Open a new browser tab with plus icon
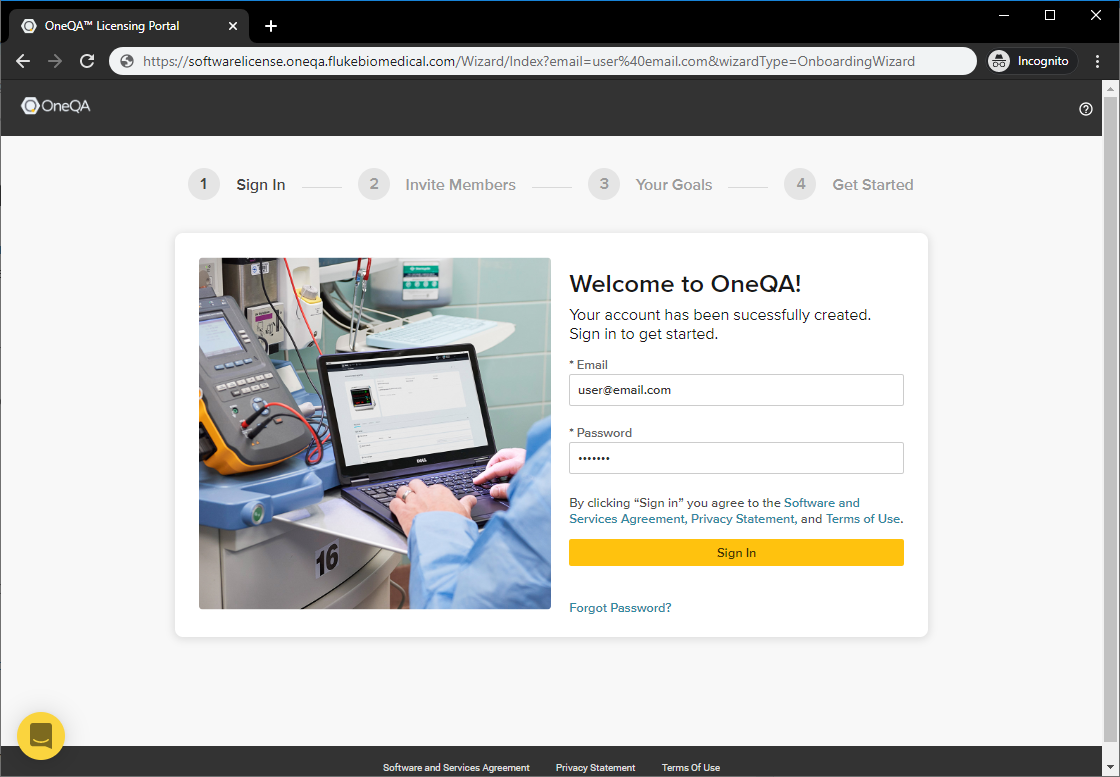 tap(271, 26)
